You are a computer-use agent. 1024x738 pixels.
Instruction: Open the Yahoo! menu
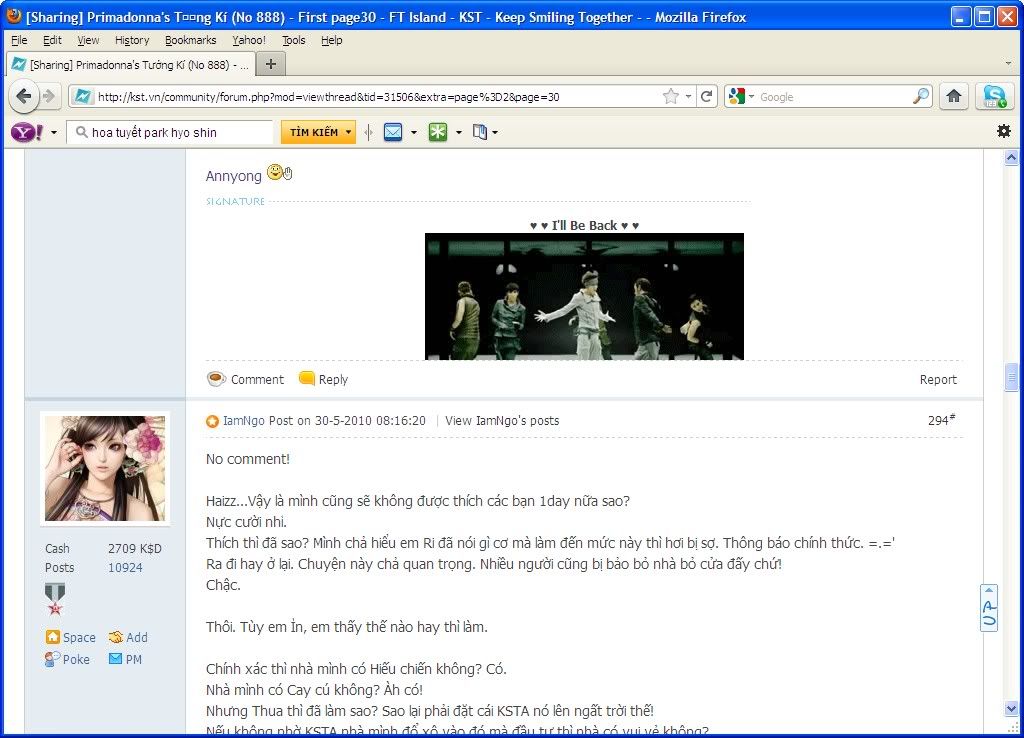click(249, 40)
